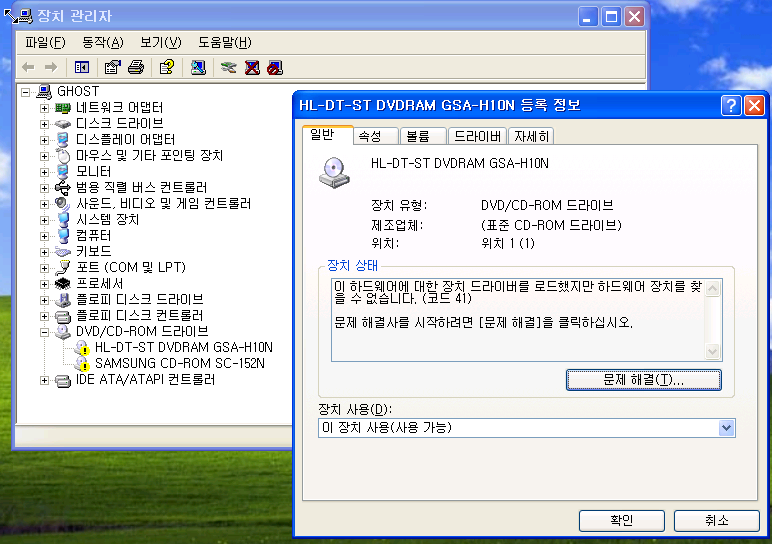Click the Disable device toolbar icon

(275, 67)
